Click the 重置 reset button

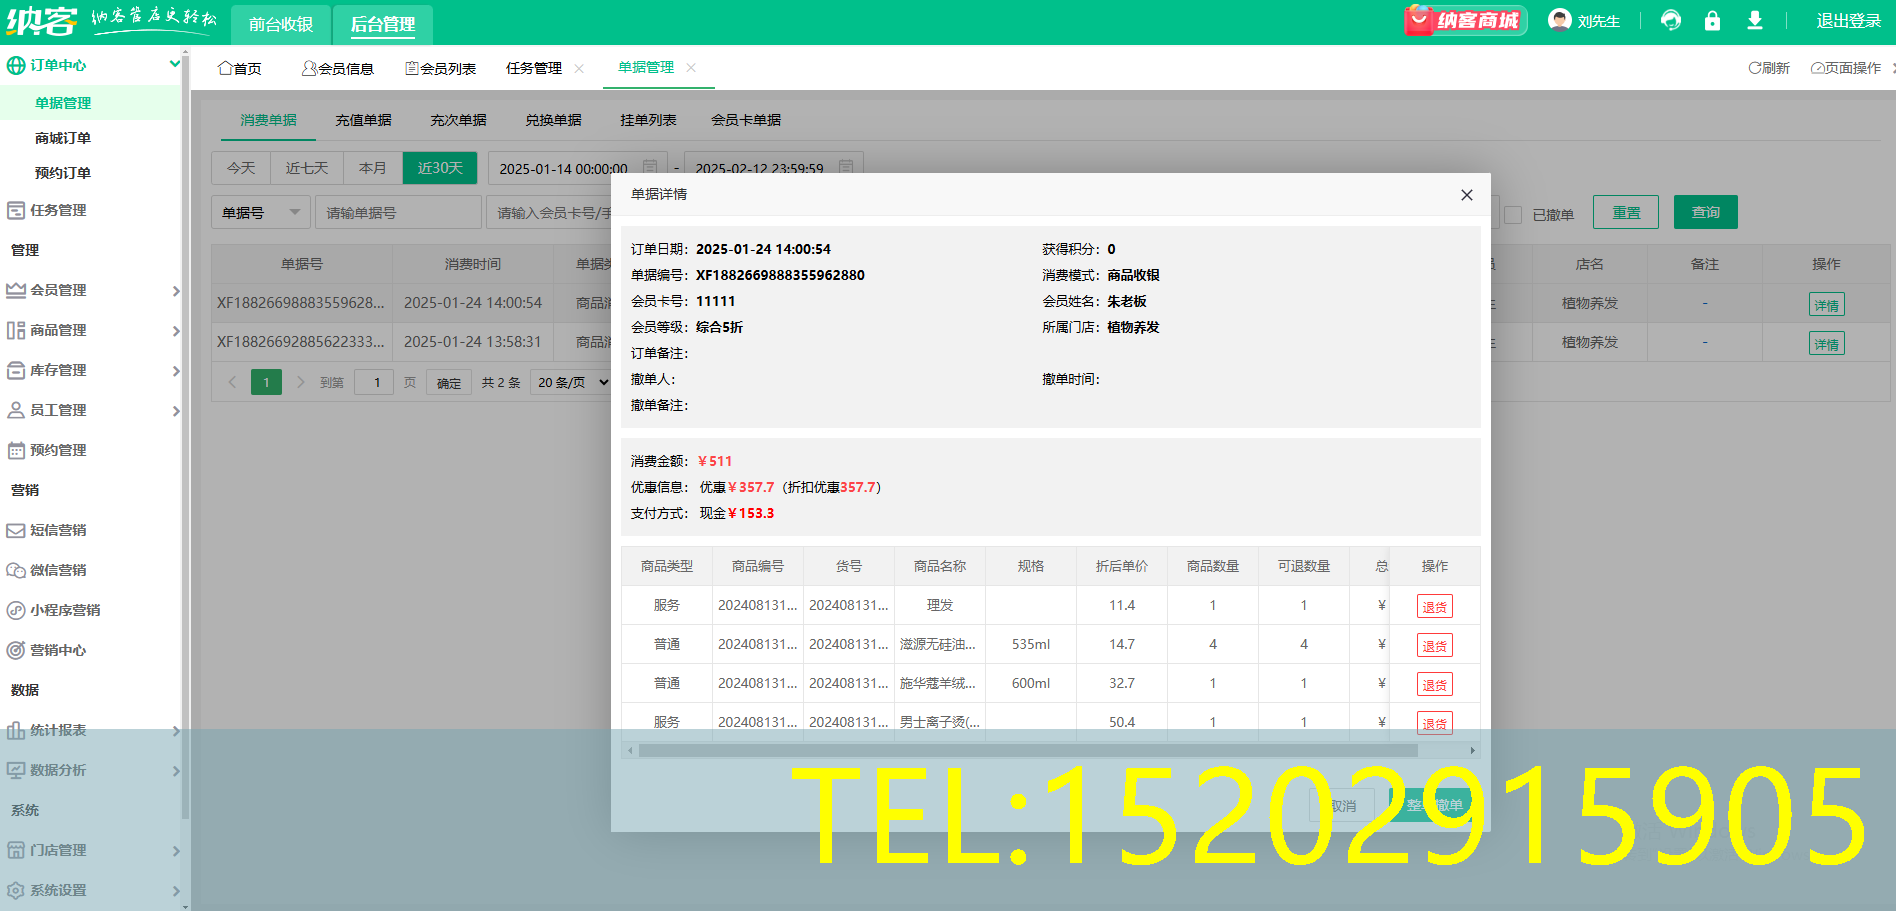click(x=1626, y=212)
